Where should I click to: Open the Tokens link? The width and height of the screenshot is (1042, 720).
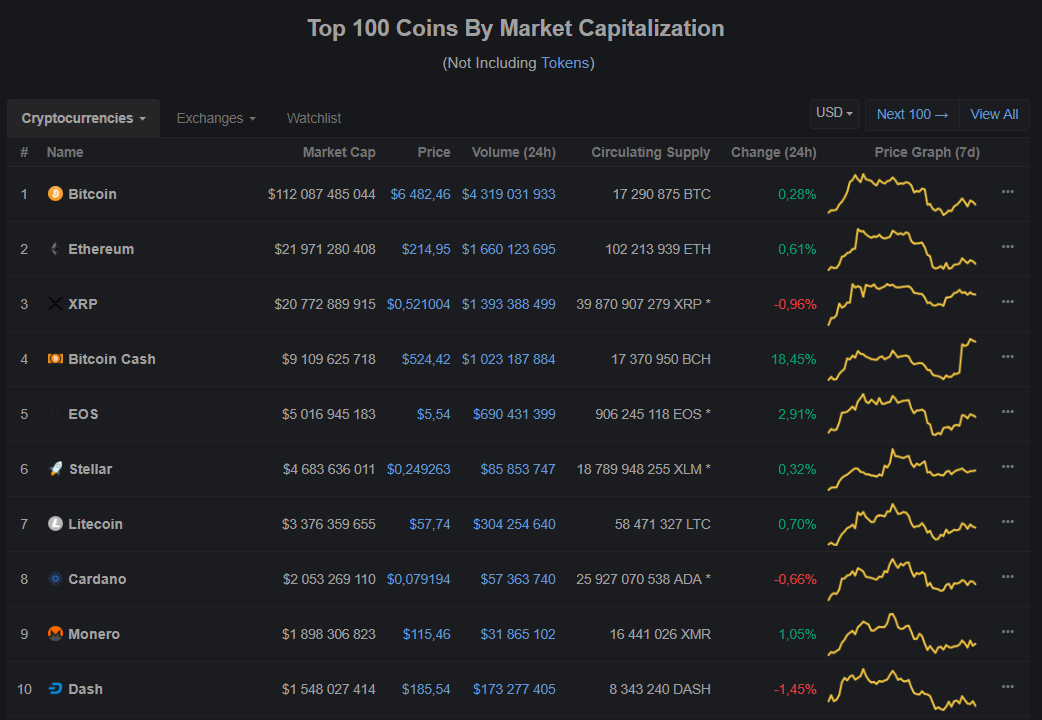pyautogui.click(x=565, y=63)
